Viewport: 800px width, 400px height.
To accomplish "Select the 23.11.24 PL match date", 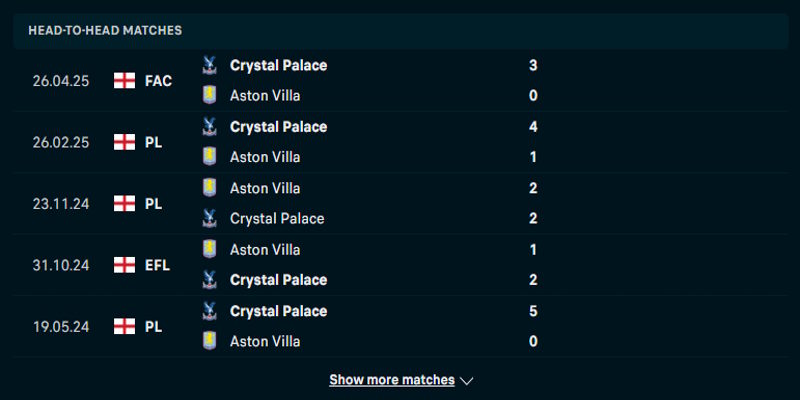I will click(60, 204).
